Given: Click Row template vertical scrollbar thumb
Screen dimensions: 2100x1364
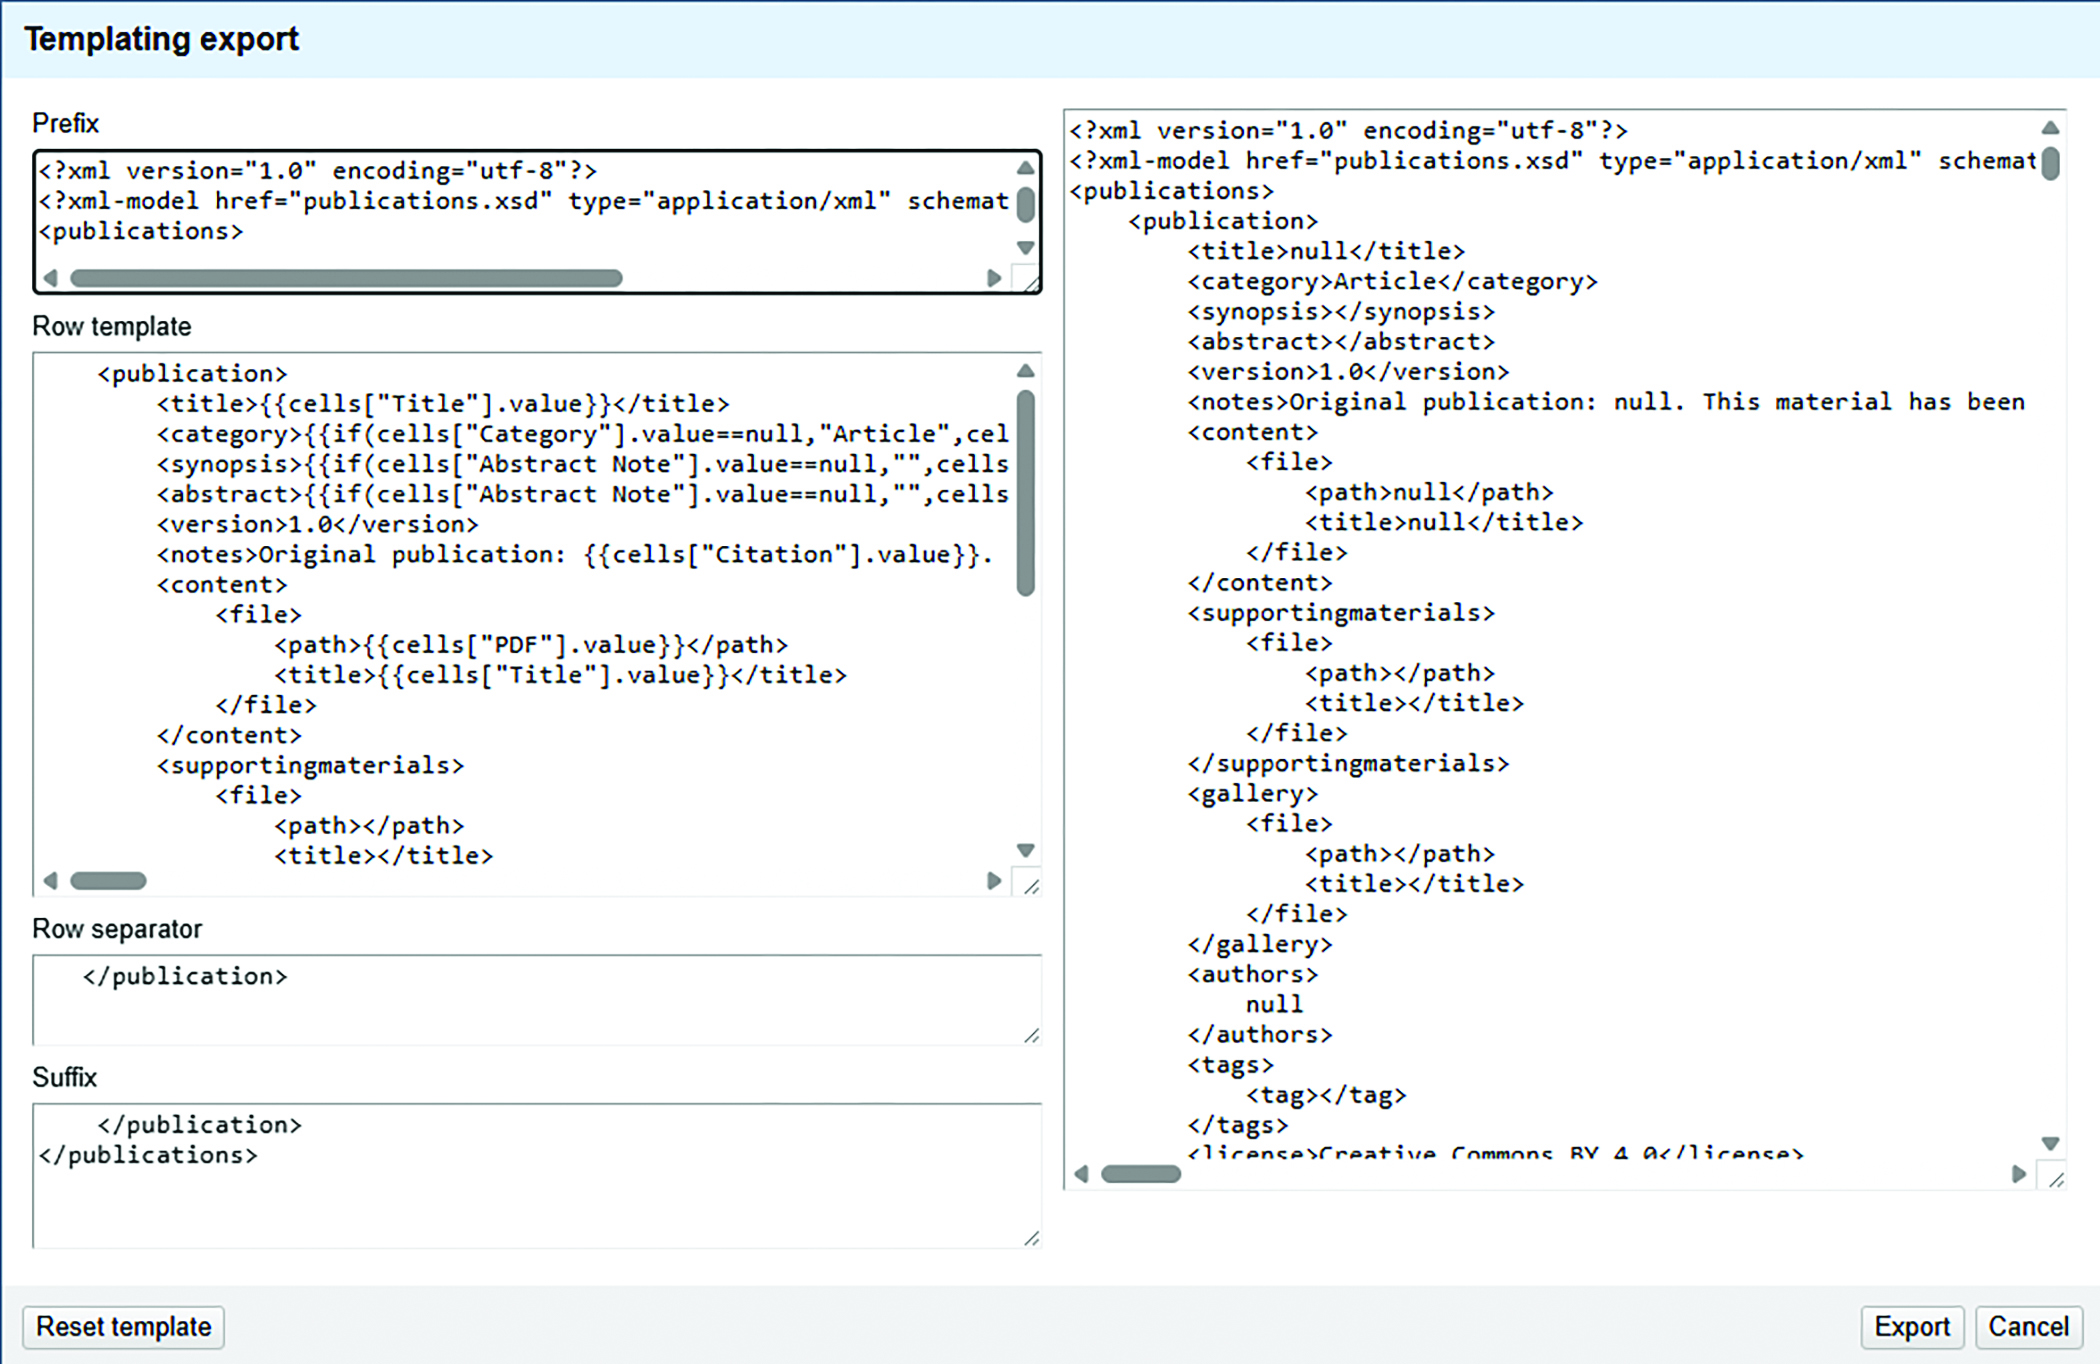Looking at the screenshot, I should 1025,492.
